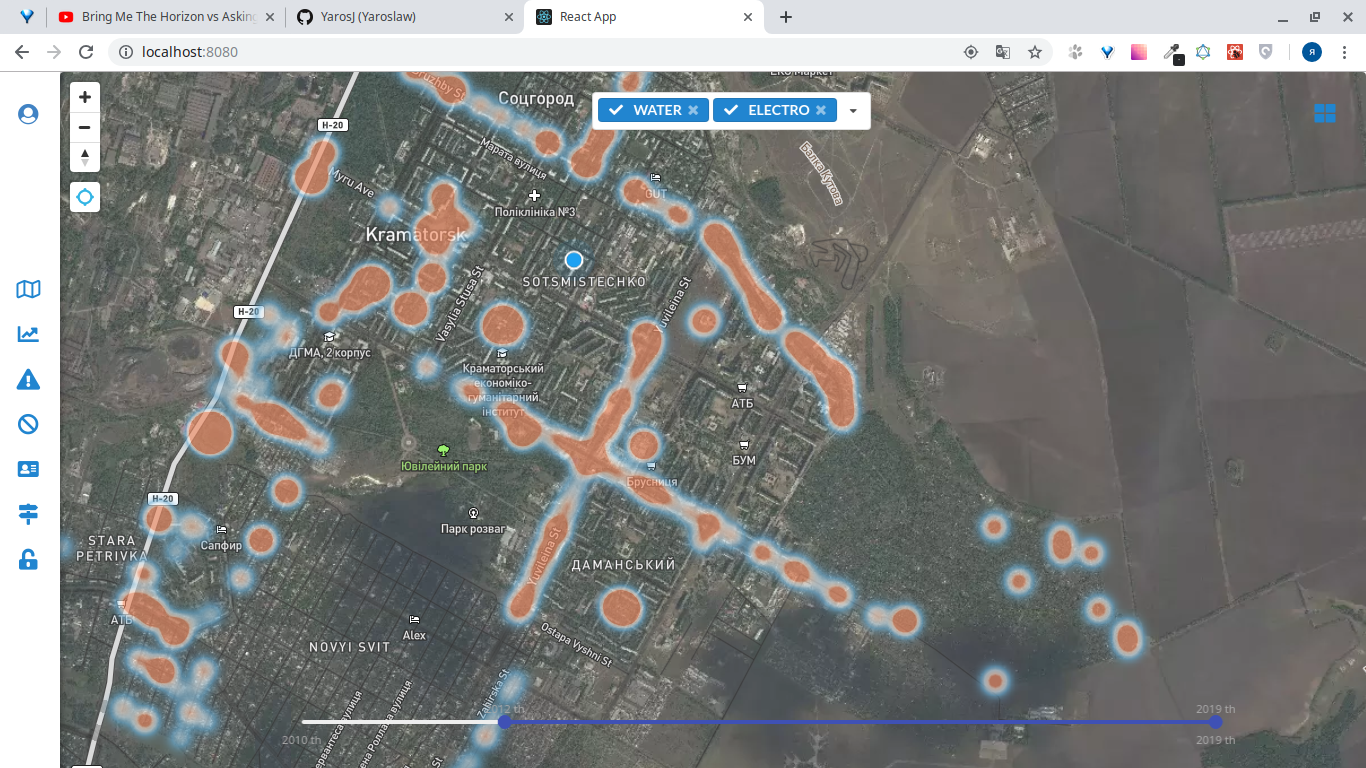1366x768 pixels.
Task: Click the Alex place label
Action: pyautogui.click(x=414, y=635)
